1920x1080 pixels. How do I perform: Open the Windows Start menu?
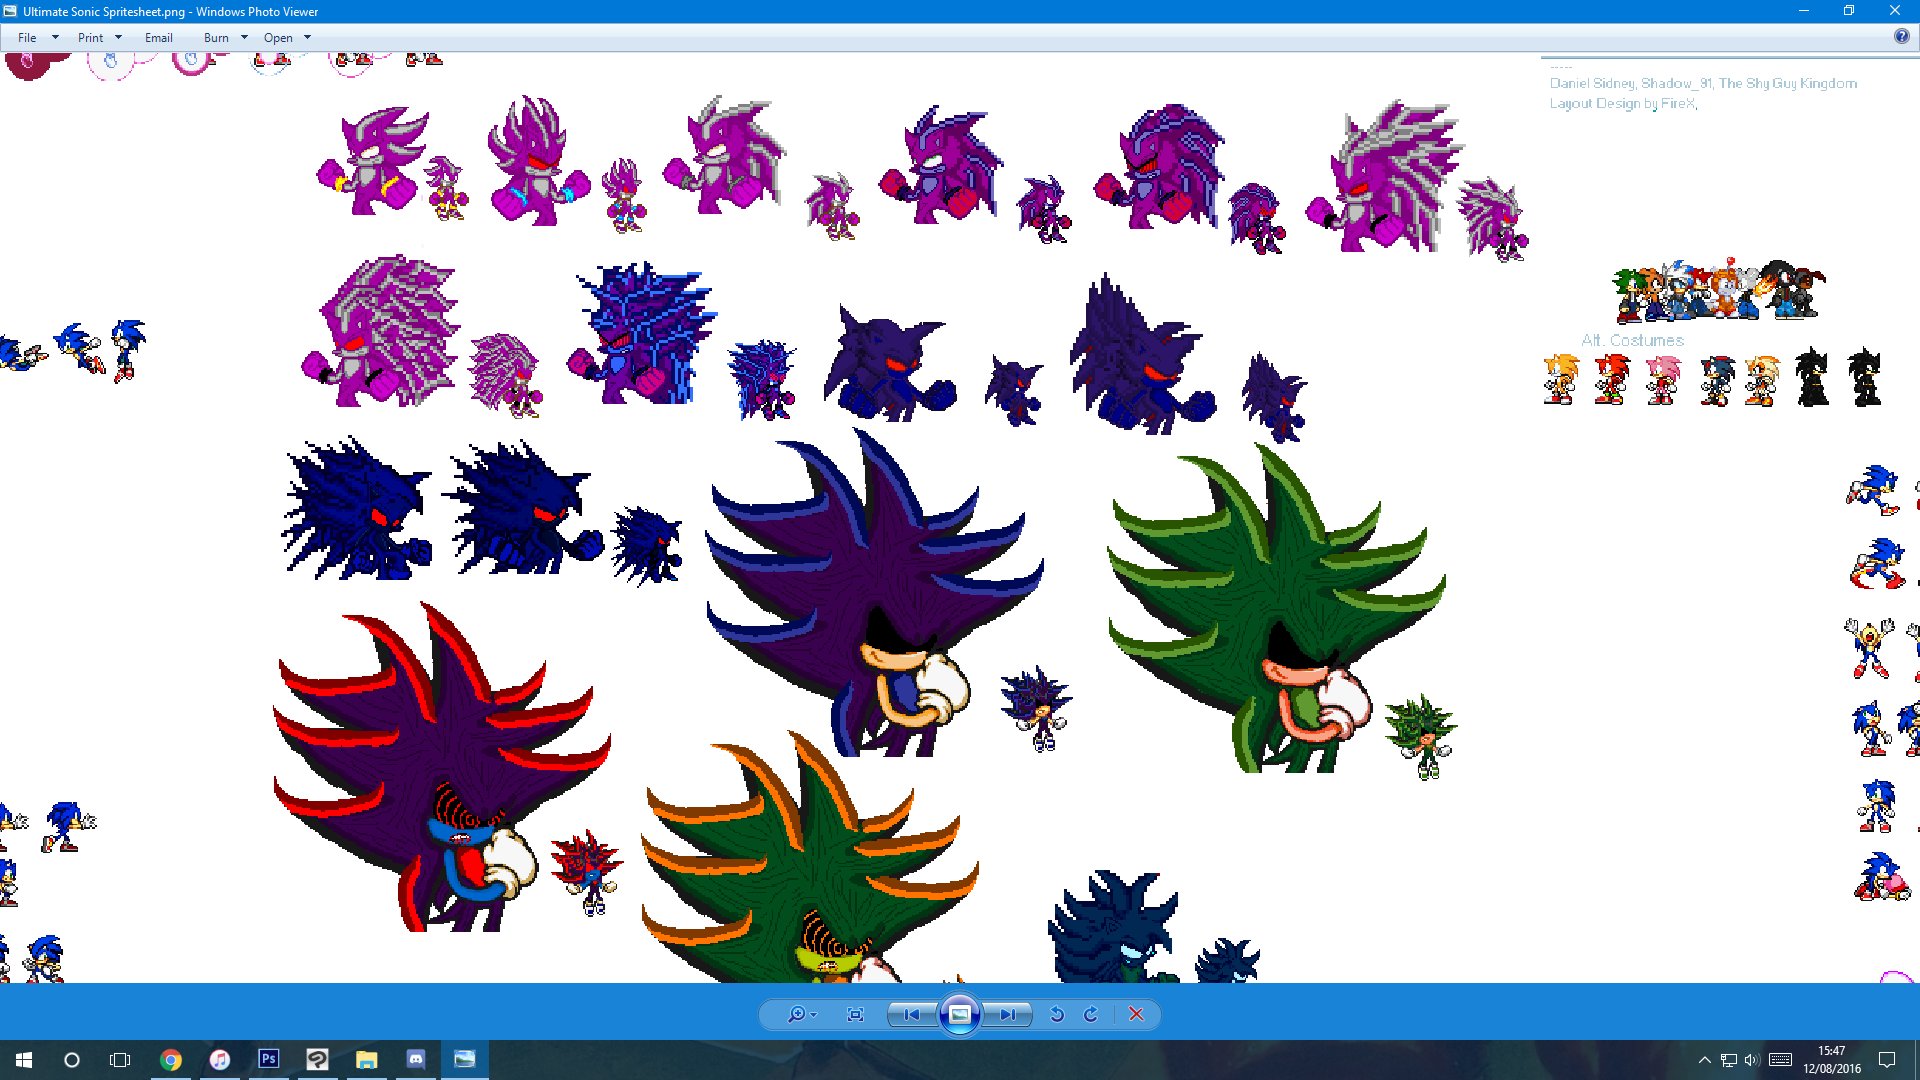pyautogui.click(x=24, y=1060)
